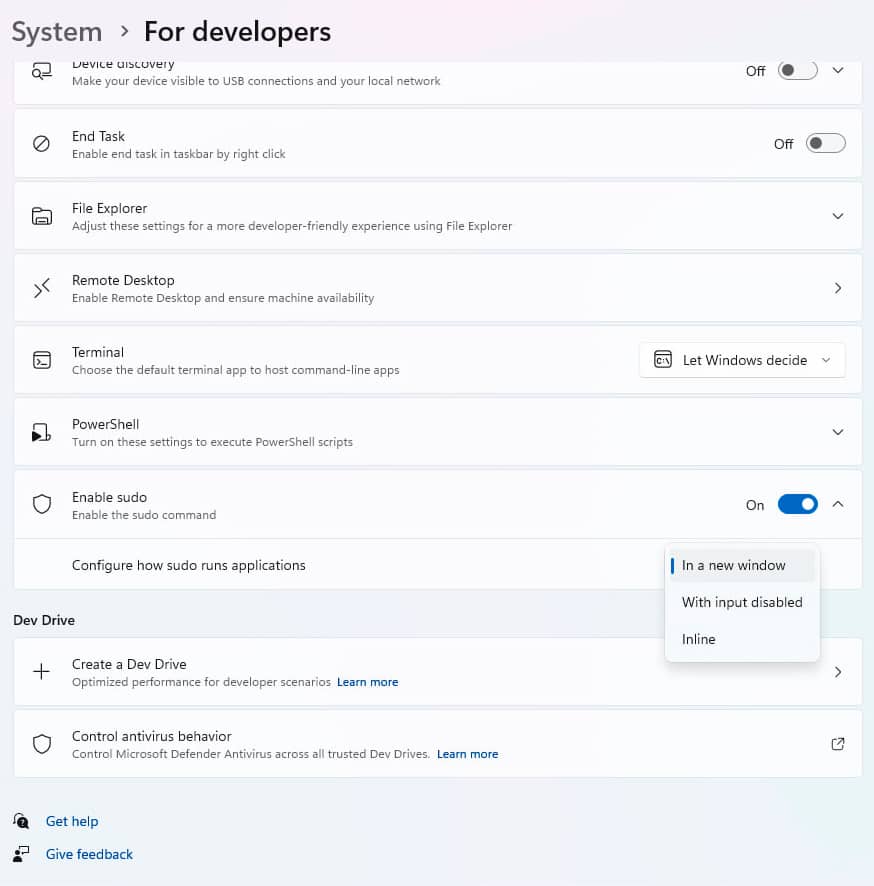The height and width of the screenshot is (886, 874).
Task: Click the File Explorer folder icon
Action: [41, 216]
